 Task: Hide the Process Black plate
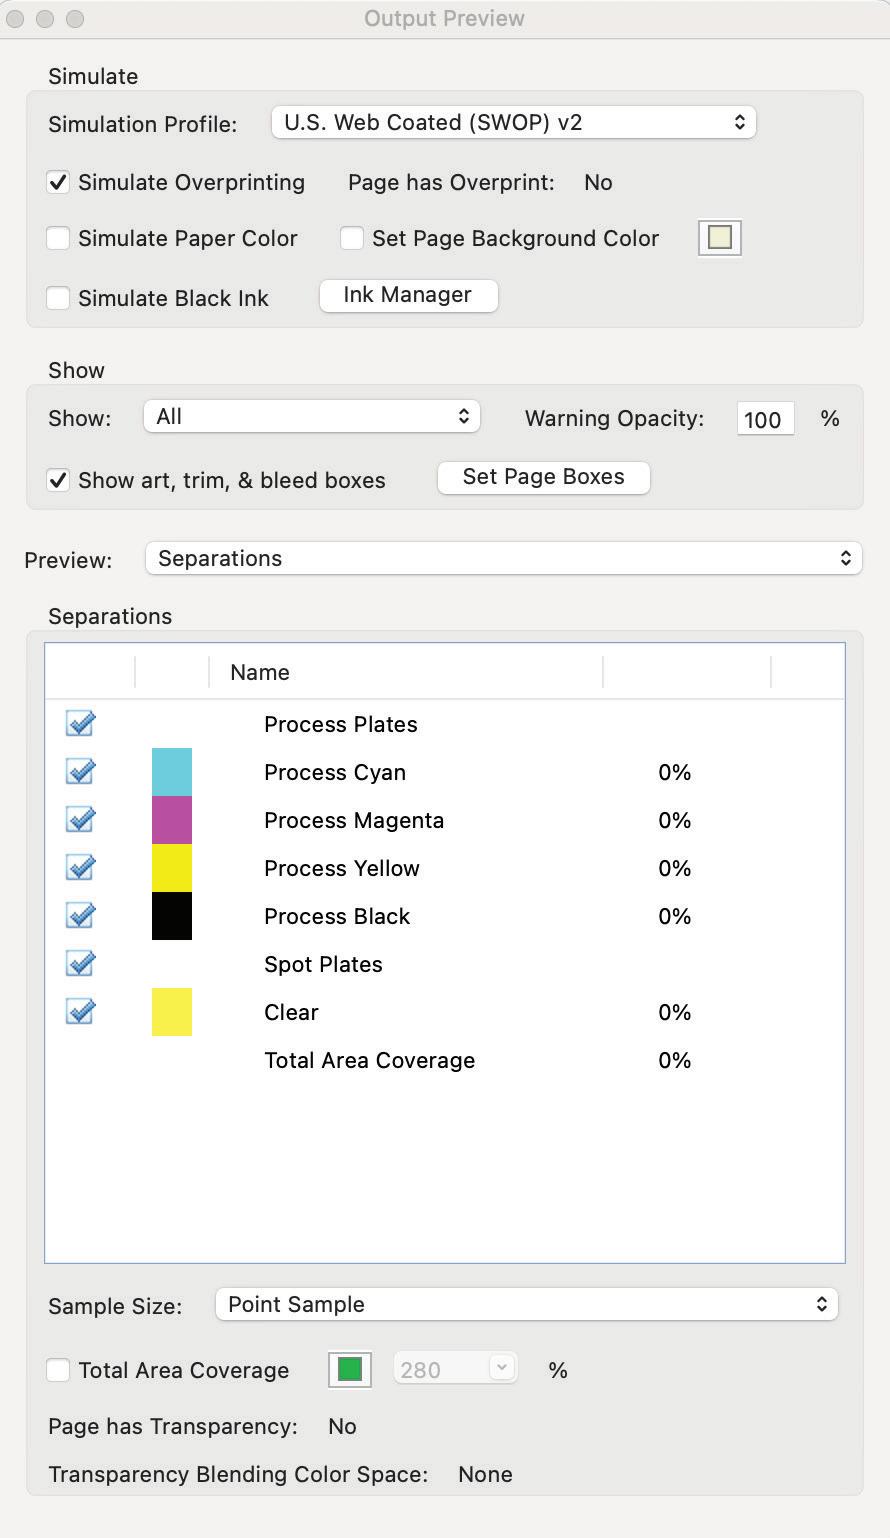point(80,915)
